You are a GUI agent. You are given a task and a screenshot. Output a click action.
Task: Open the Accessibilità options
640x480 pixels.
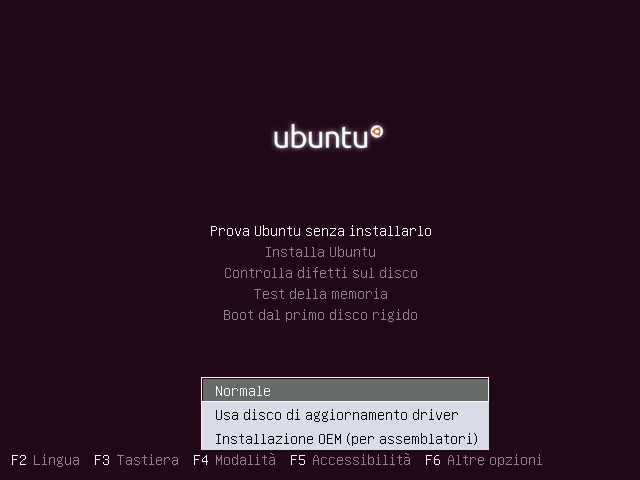pos(362,460)
